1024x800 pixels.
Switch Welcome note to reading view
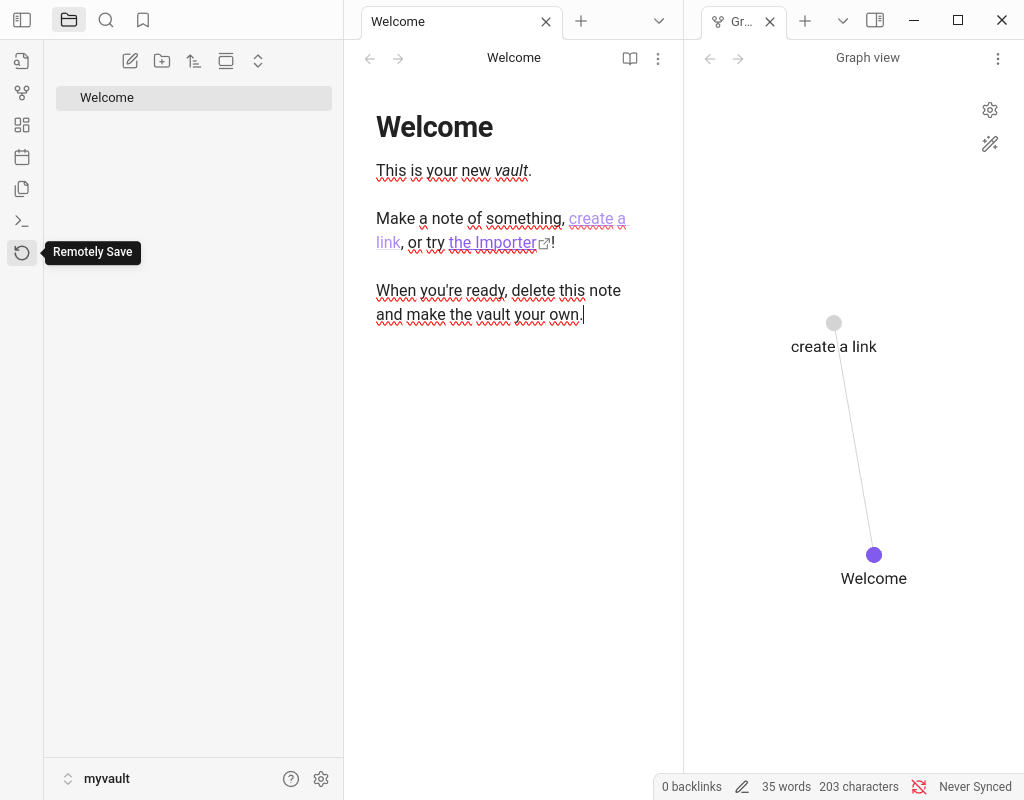pos(630,59)
